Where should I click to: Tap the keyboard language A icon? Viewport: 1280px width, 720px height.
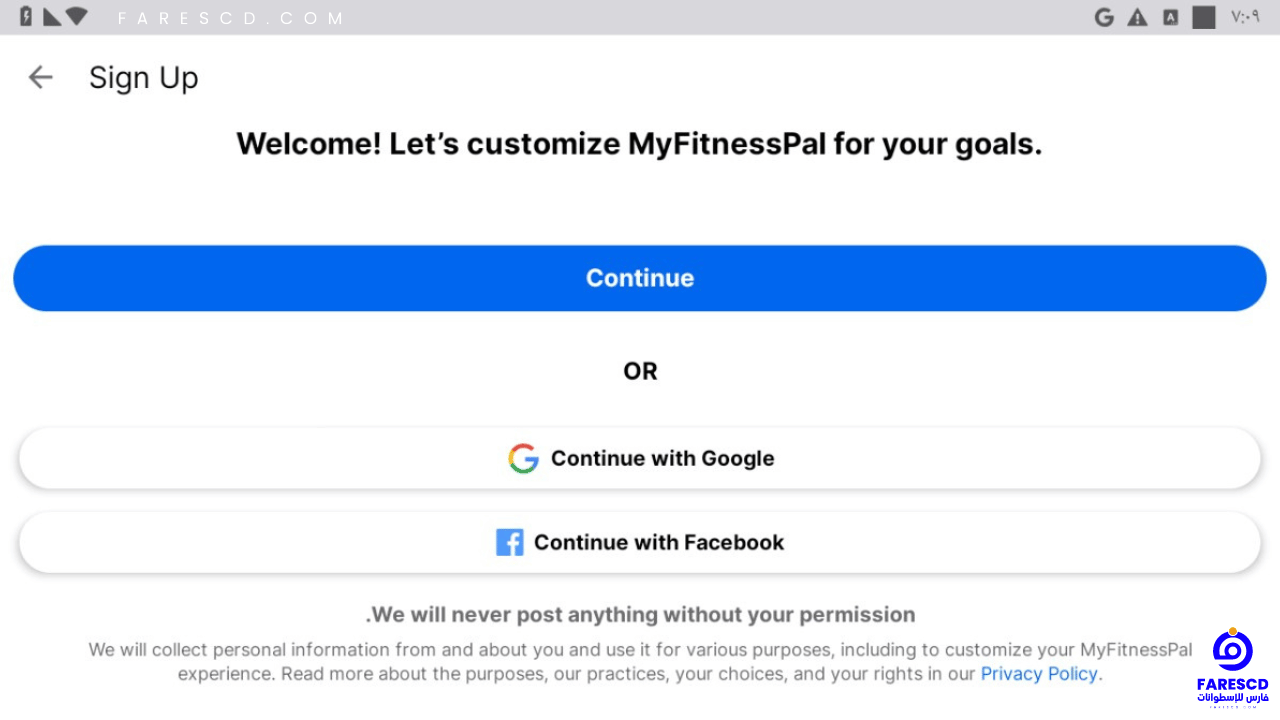(1170, 17)
